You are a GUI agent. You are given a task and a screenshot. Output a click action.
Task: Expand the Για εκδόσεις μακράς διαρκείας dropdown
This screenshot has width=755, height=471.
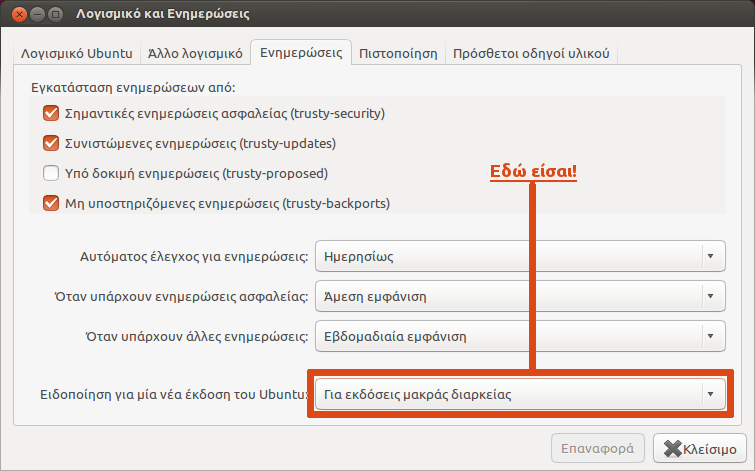pos(519,394)
